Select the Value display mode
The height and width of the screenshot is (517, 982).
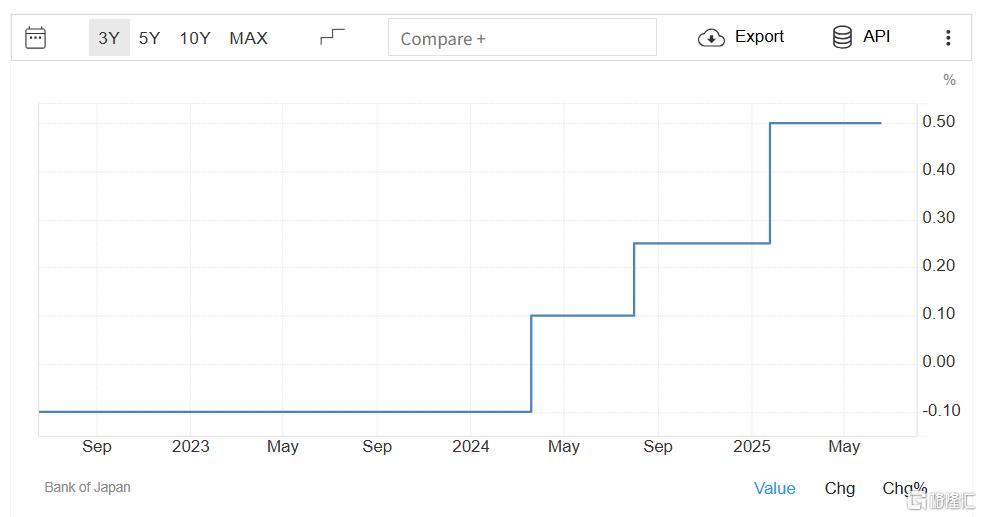pyautogui.click(x=774, y=488)
